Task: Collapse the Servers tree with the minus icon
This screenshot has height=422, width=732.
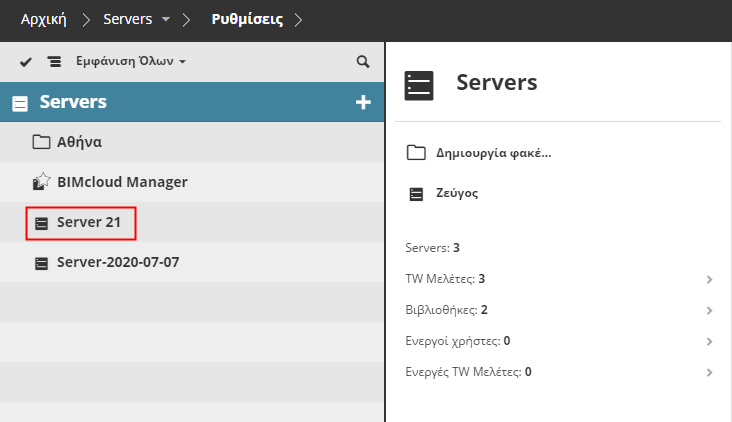Action: (20, 103)
